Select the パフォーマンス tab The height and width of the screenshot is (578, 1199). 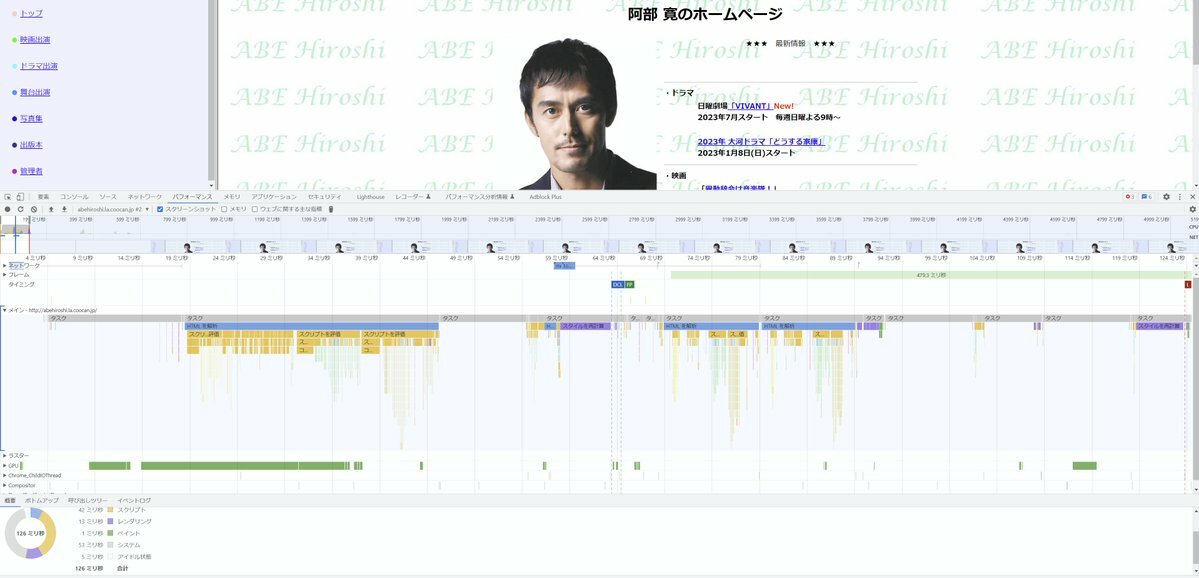pyautogui.click(x=192, y=196)
